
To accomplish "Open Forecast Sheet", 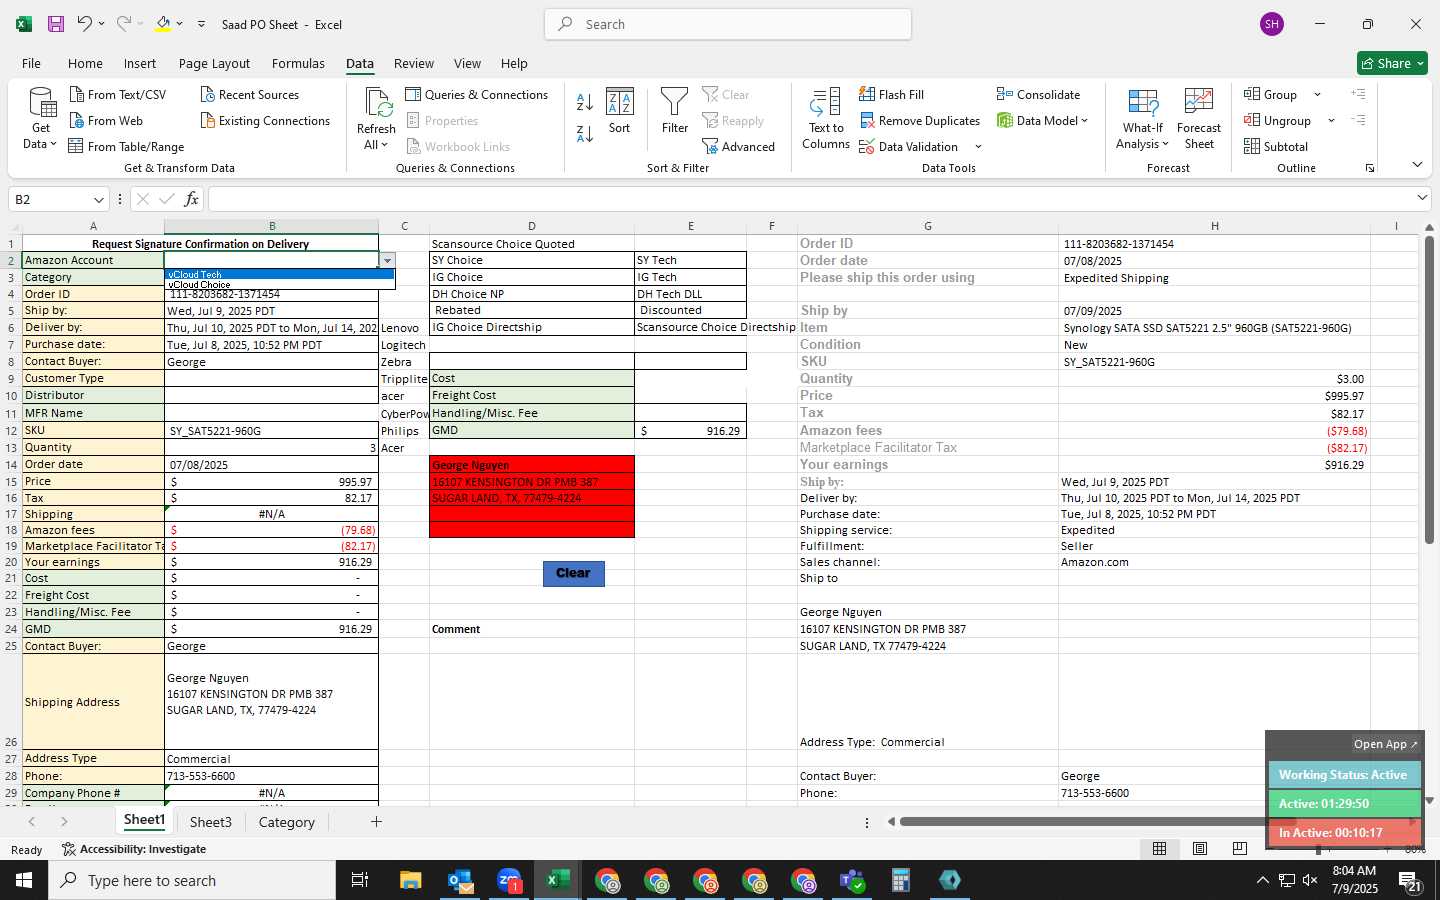I will click(x=1199, y=118).
